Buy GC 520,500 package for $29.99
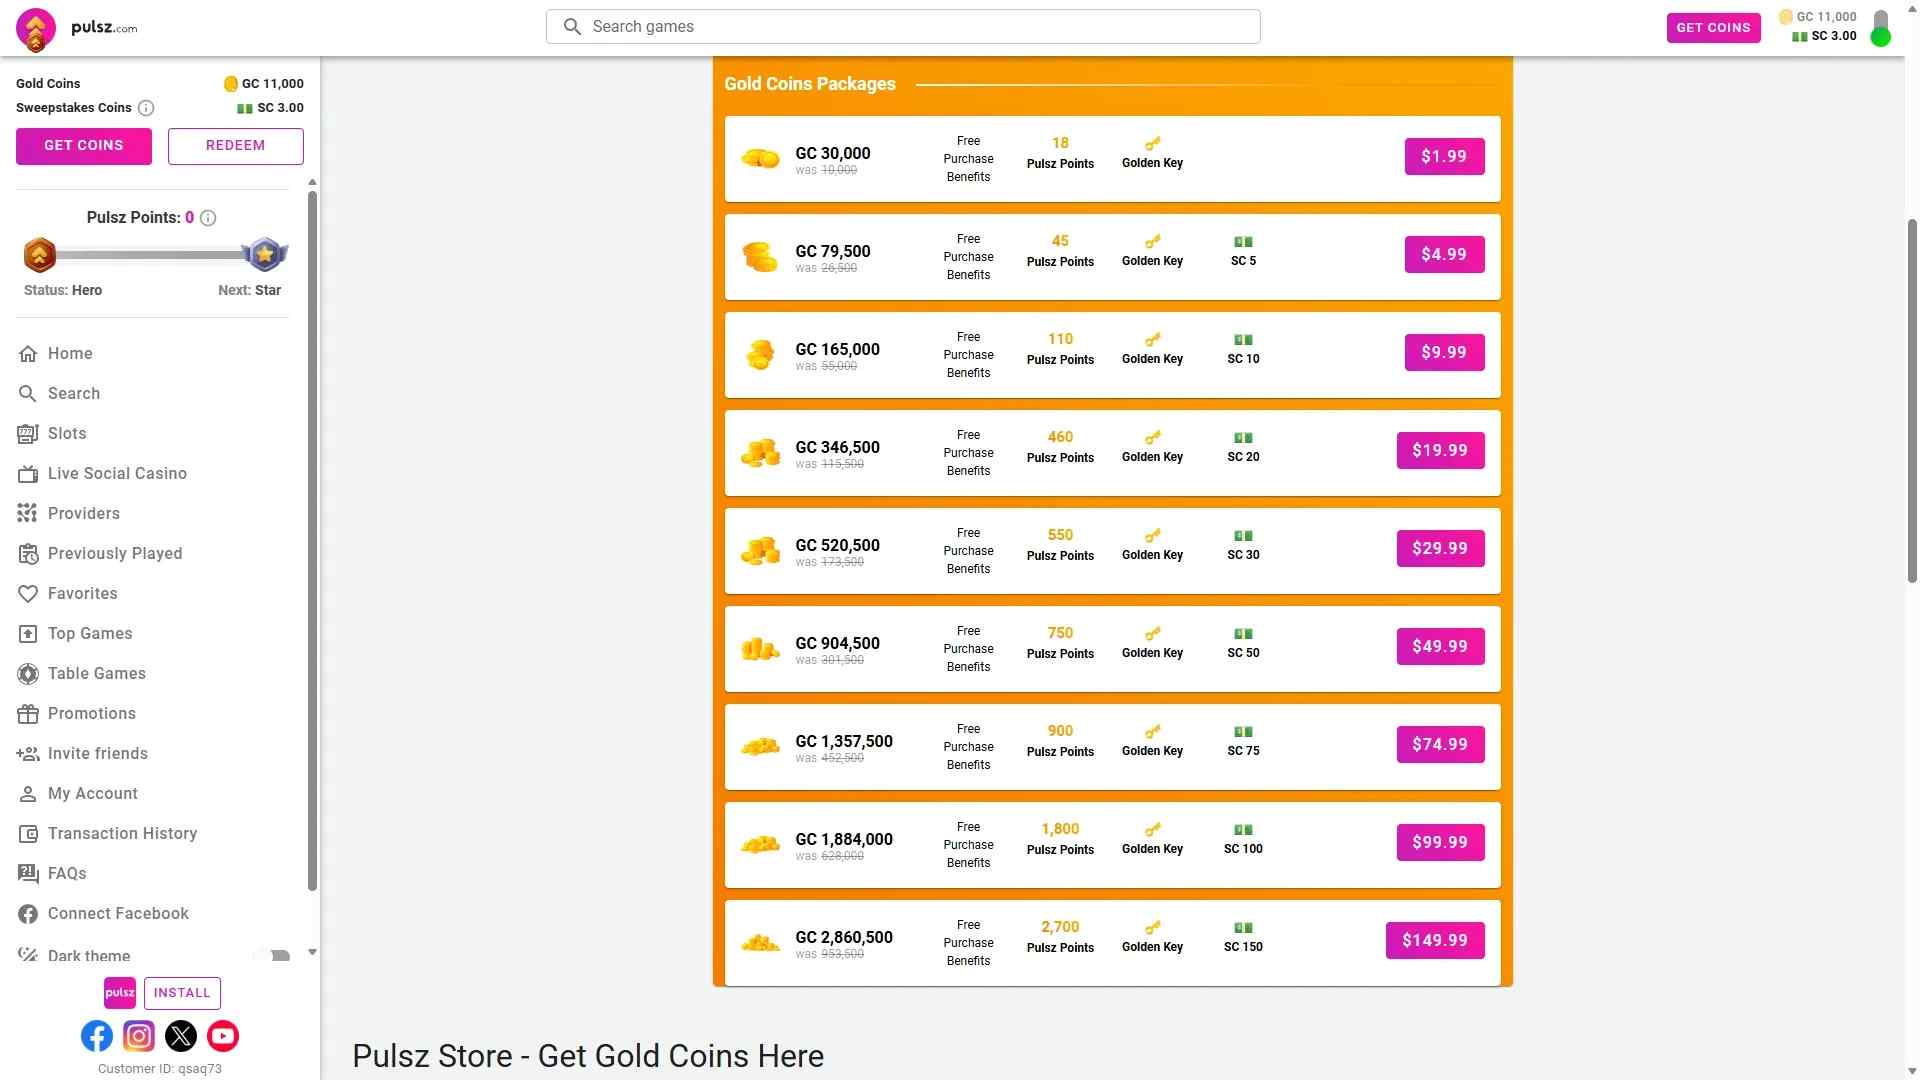This screenshot has height=1080, width=1920. (1440, 549)
